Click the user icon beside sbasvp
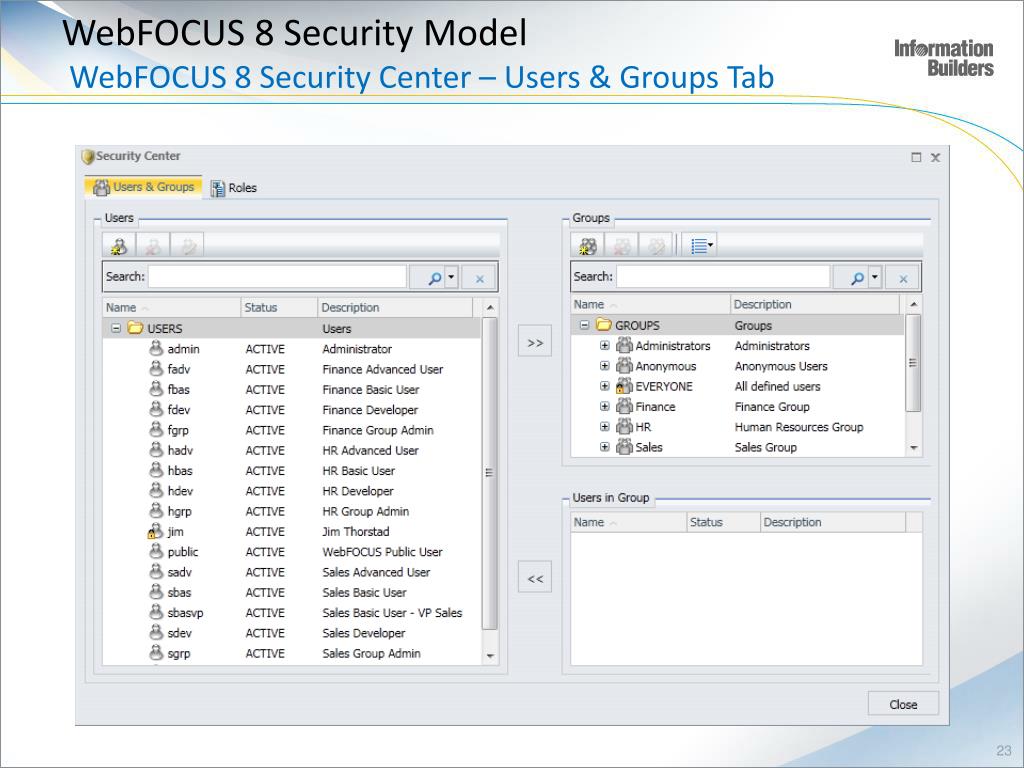 pos(156,611)
